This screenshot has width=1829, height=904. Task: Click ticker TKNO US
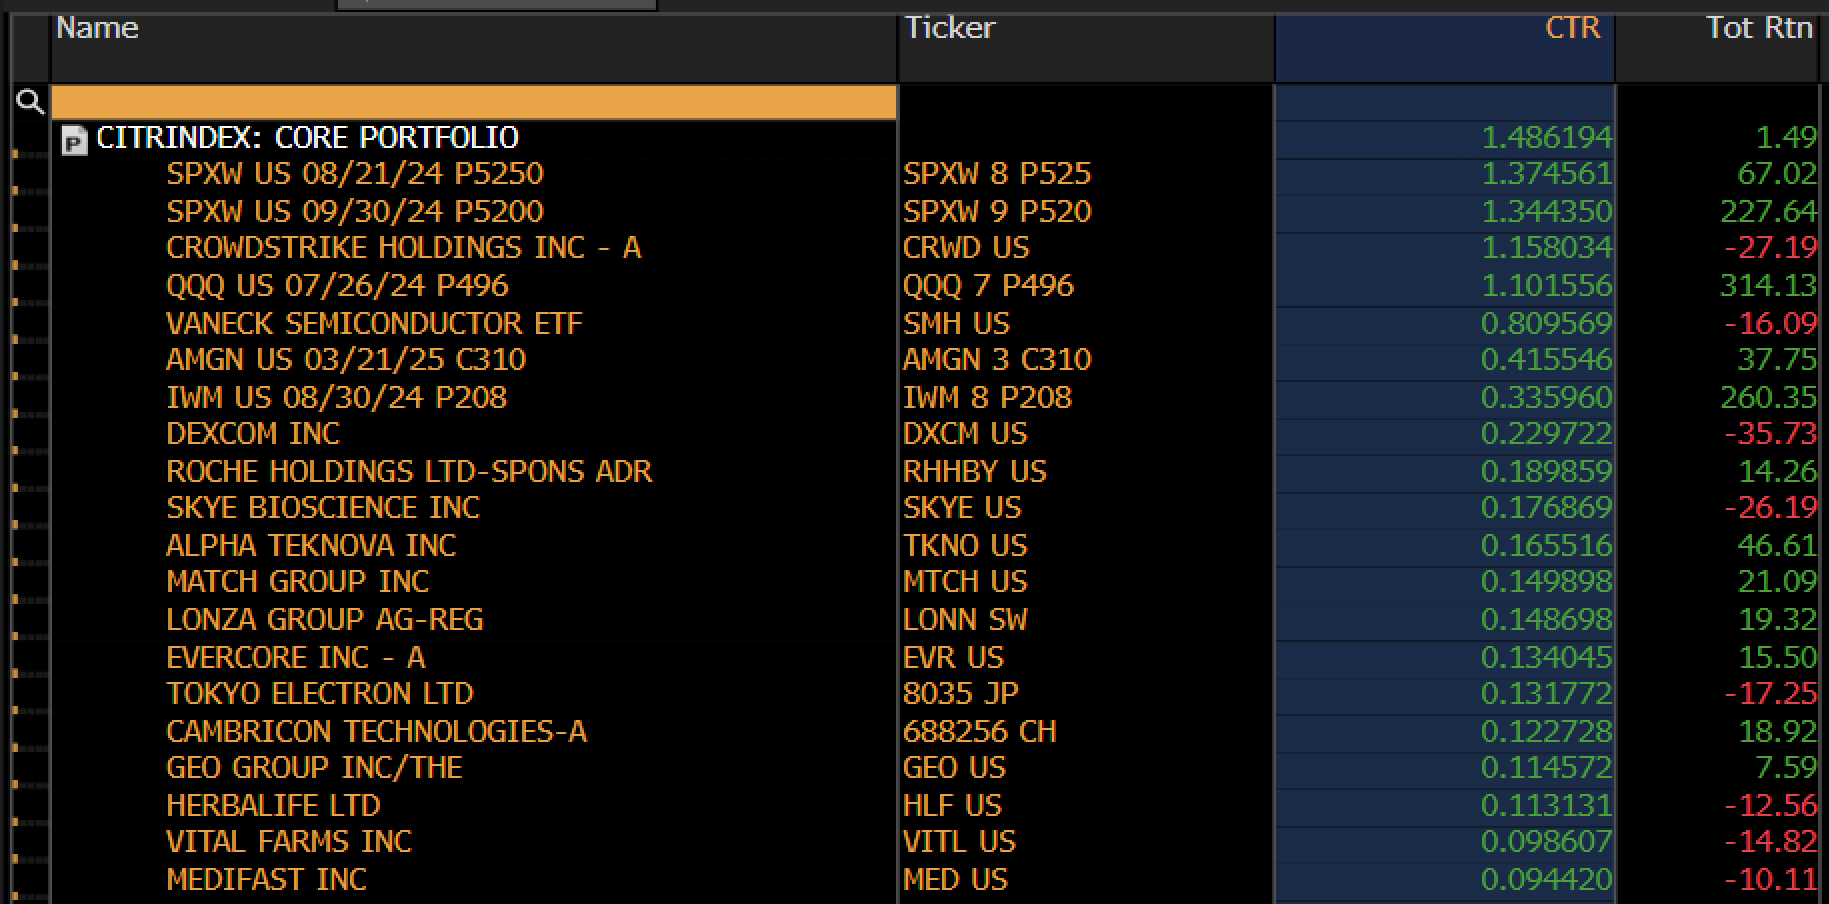(965, 545)
